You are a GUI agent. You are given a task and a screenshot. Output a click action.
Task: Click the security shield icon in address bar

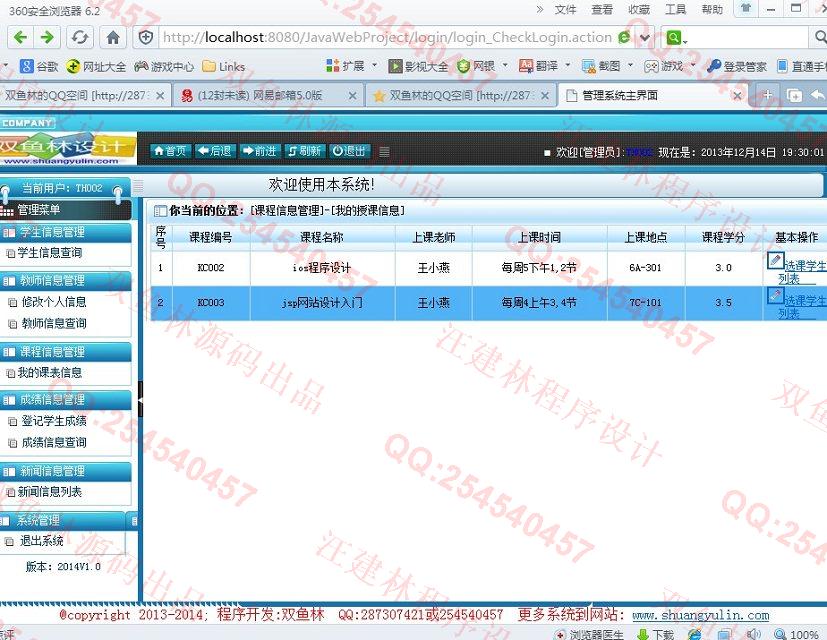click(146, 37)
